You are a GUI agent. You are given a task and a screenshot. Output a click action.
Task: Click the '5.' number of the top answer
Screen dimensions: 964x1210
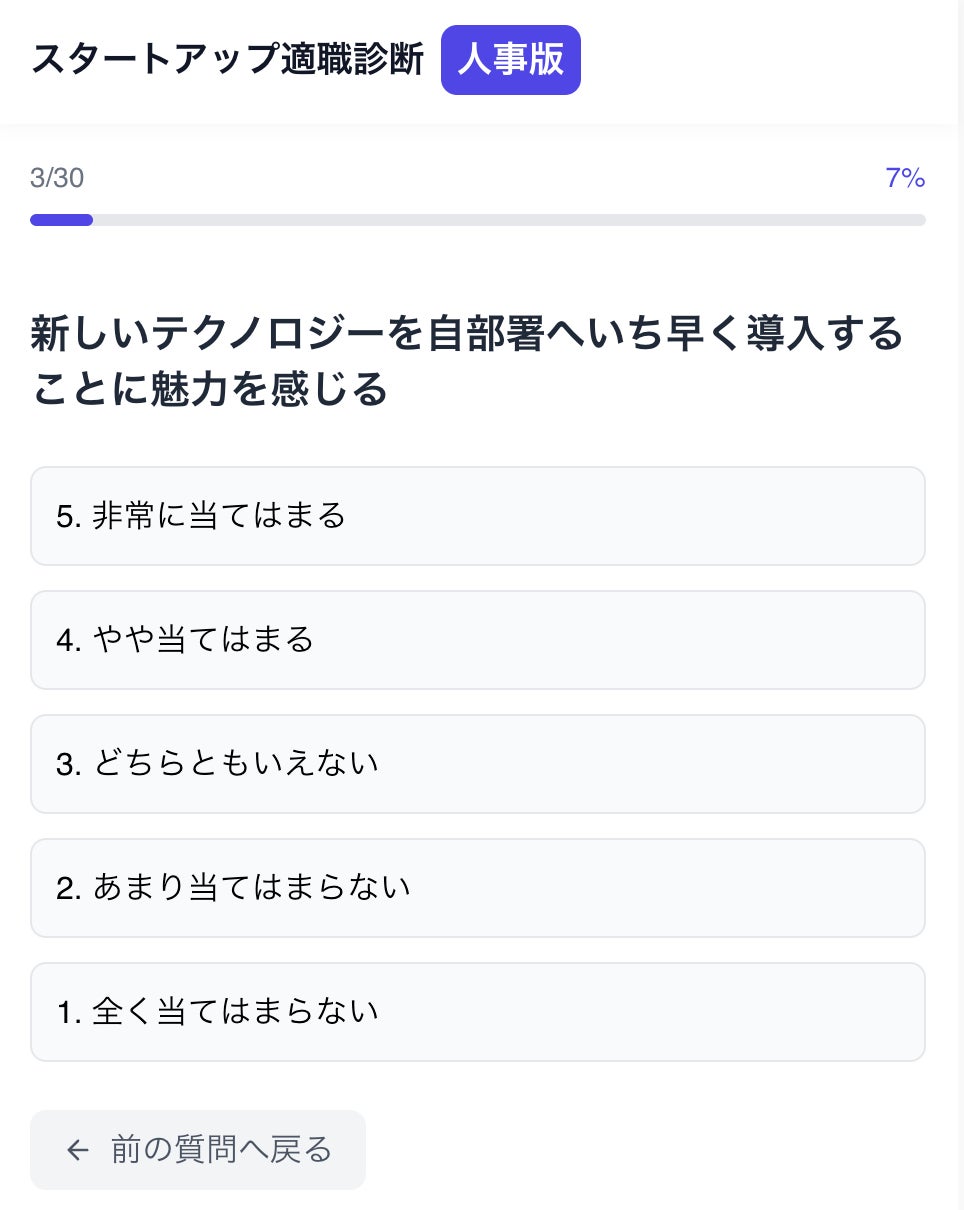[x=68, y=517]
